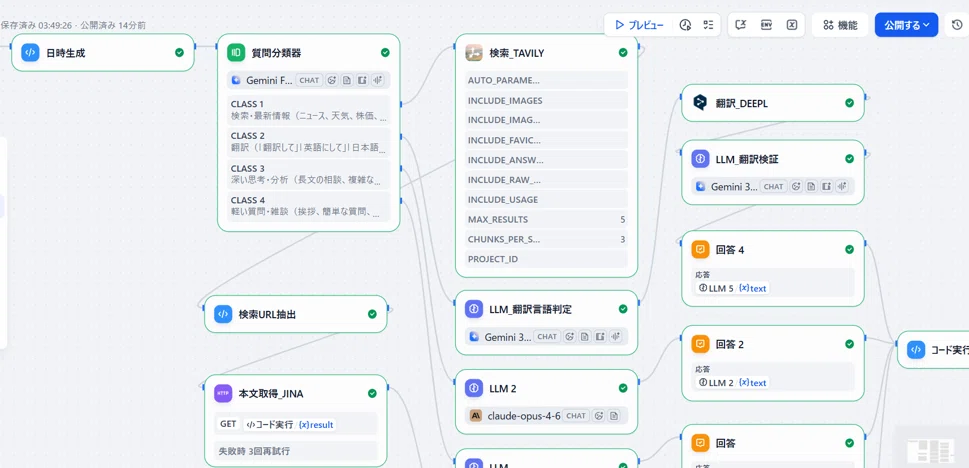Click the INCLUDE_FAVIC... parameter row

(546, 140)
